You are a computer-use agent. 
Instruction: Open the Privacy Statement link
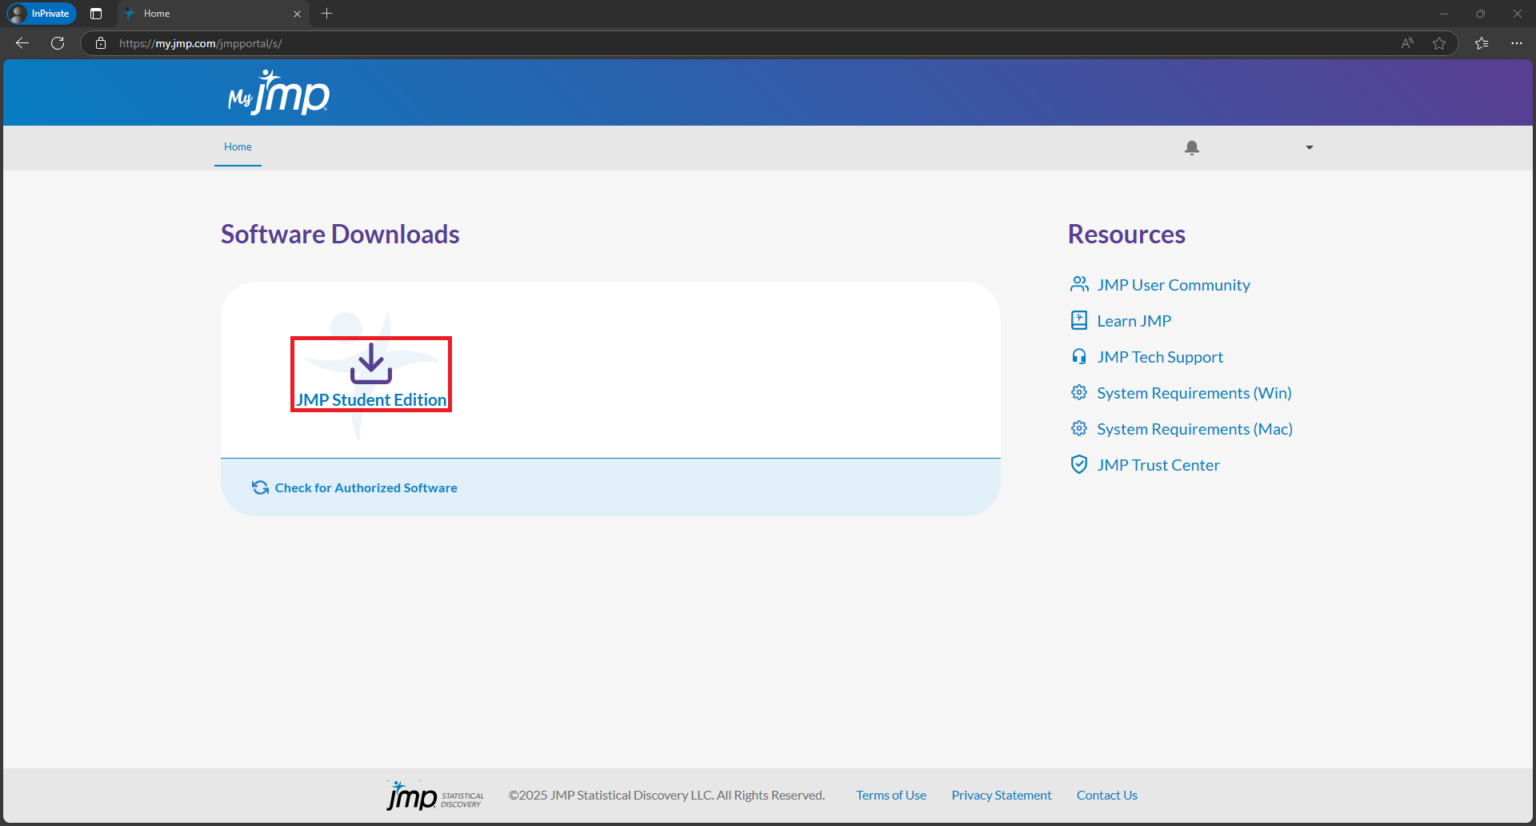1001,794
